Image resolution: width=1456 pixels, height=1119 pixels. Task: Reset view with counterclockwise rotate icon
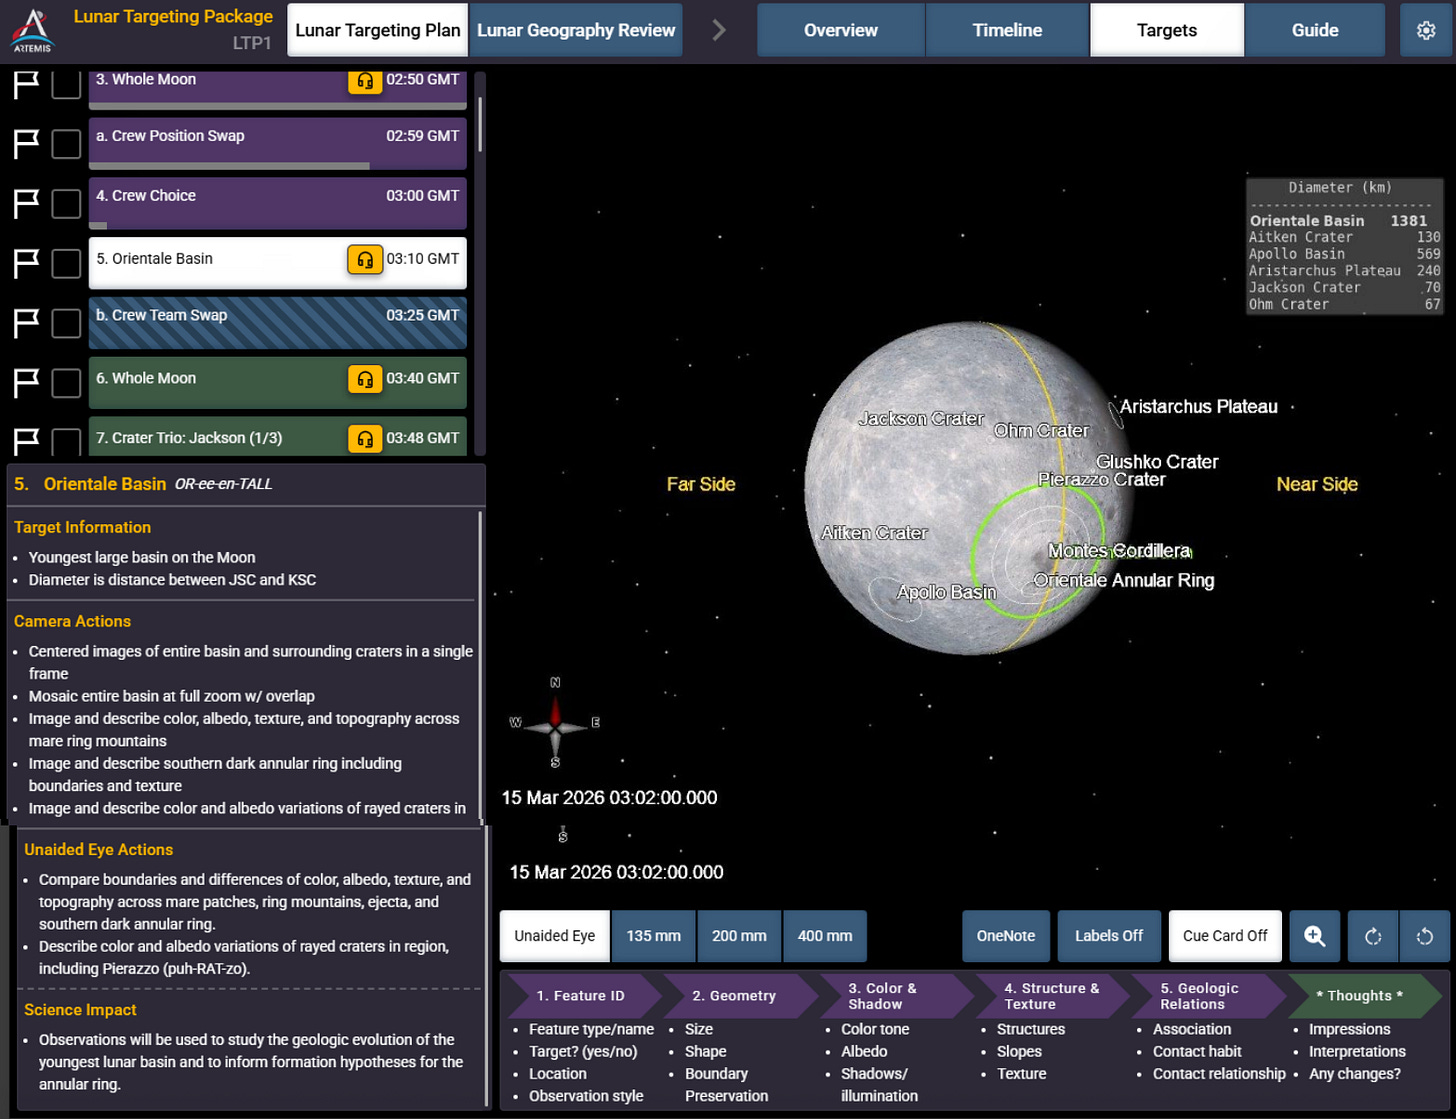[x=1425, y=936]
